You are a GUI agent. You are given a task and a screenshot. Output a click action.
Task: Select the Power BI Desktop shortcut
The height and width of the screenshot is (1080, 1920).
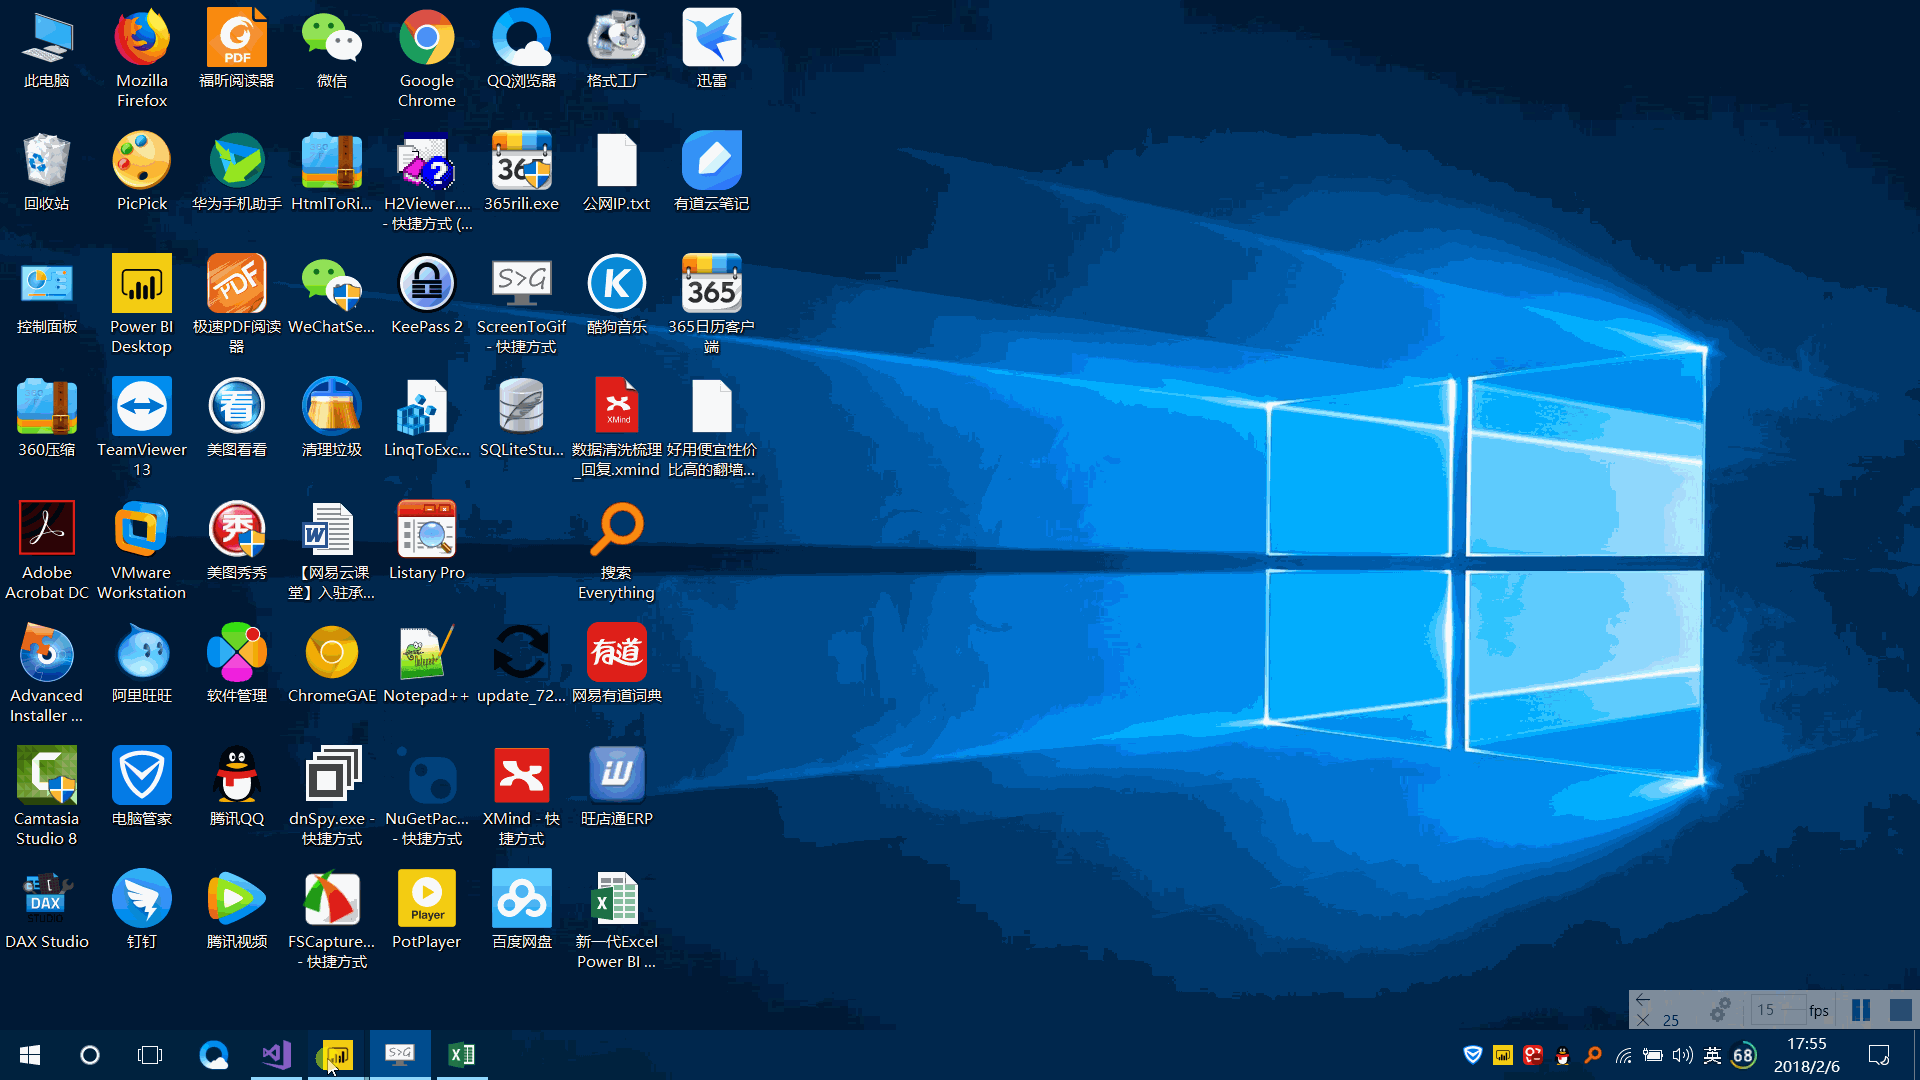pyautogui.click(x=142, y=304)
